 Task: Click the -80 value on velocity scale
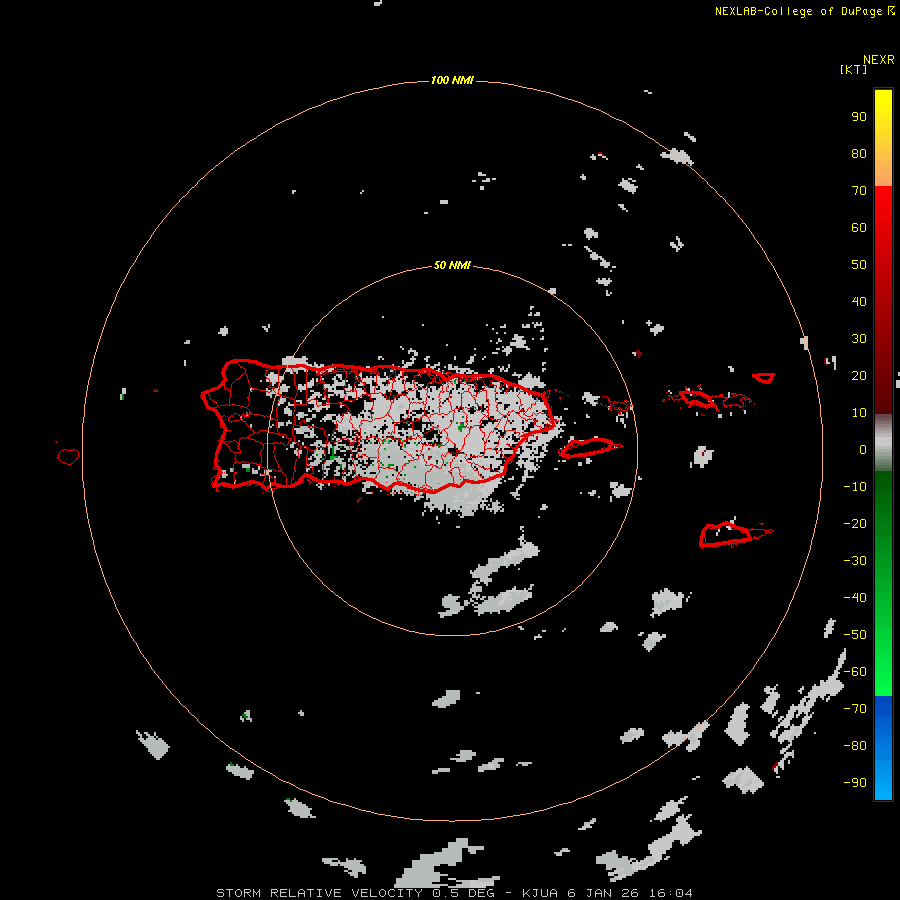click(855, 746)
